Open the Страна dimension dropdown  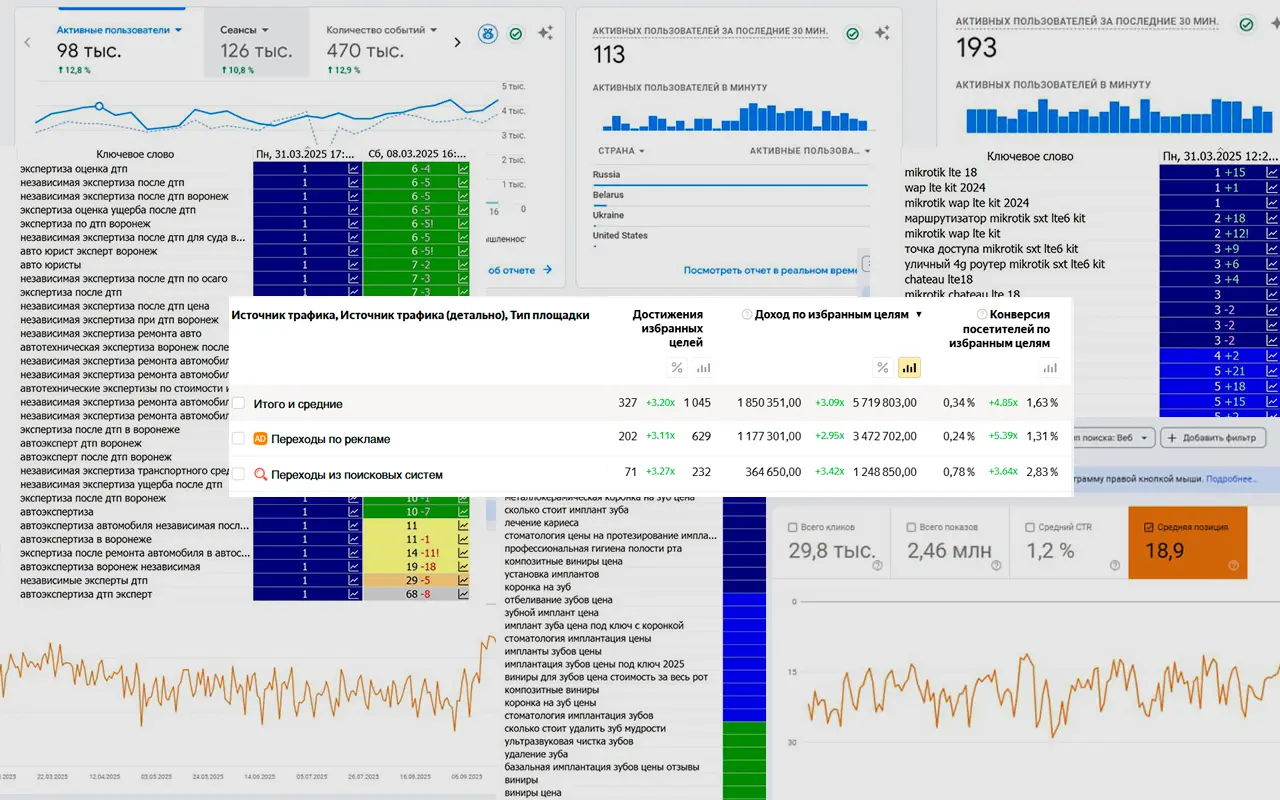pos(620,151)
